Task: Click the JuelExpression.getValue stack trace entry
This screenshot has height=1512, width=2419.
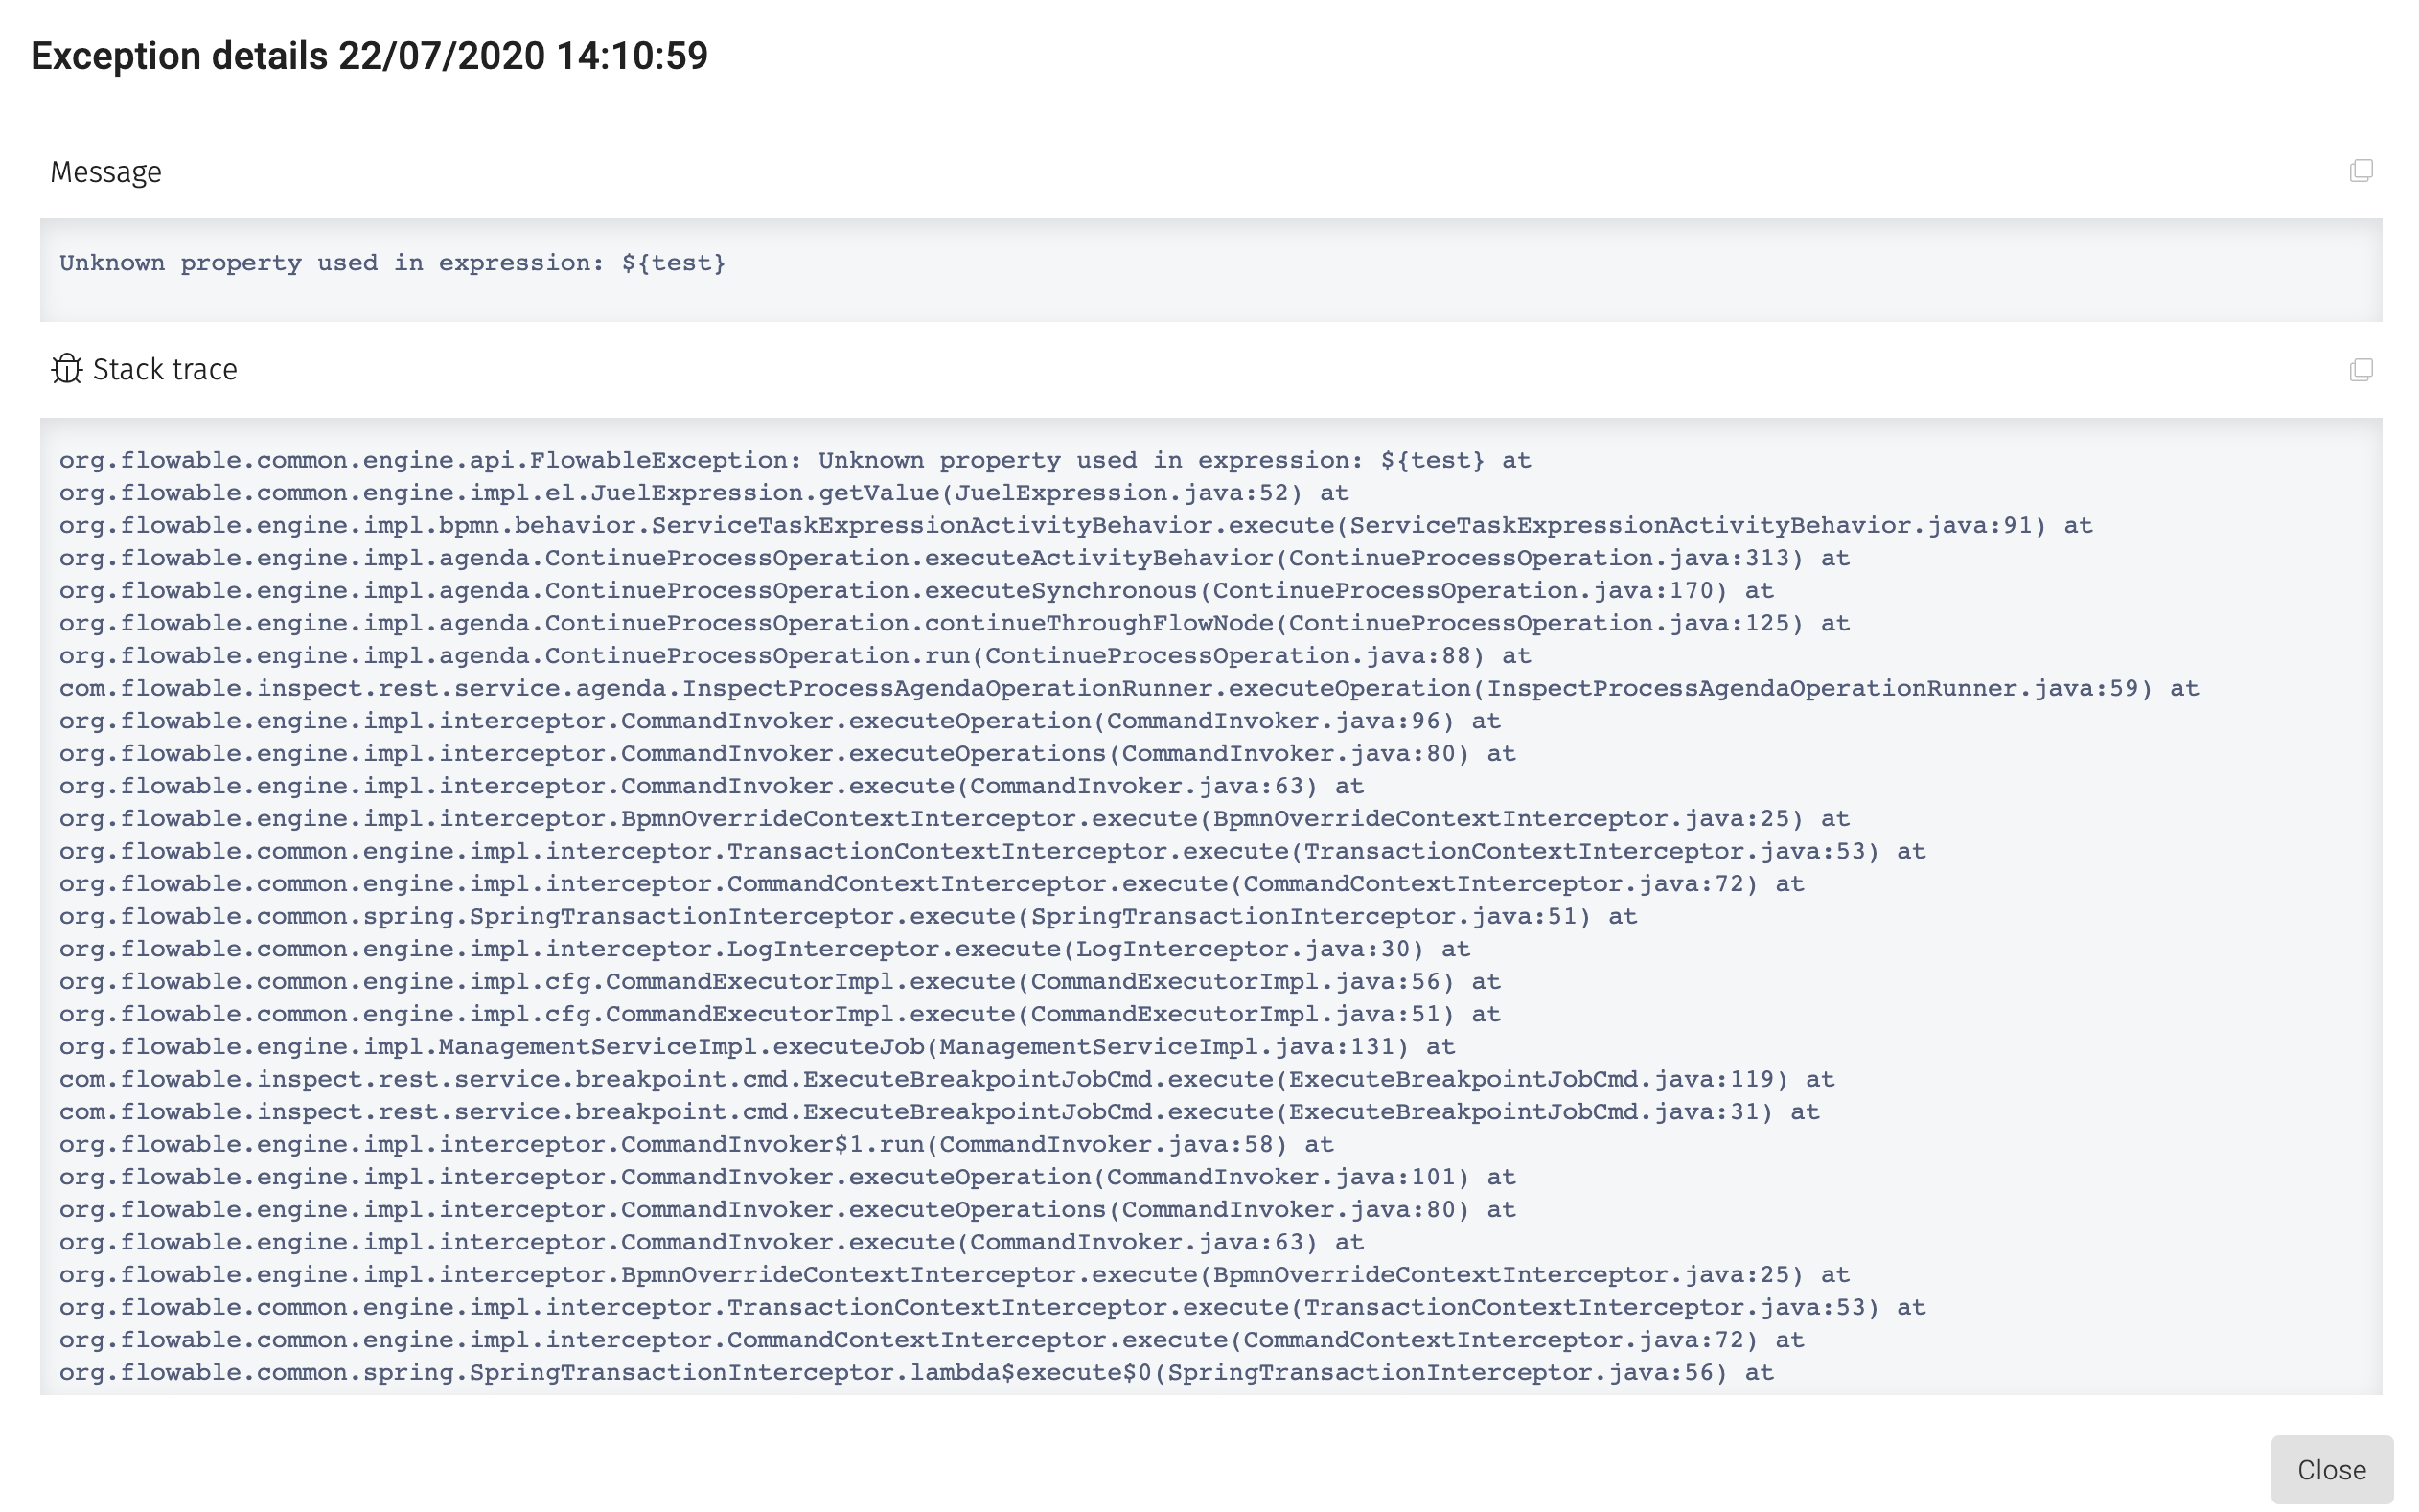Action: (702, 492)
